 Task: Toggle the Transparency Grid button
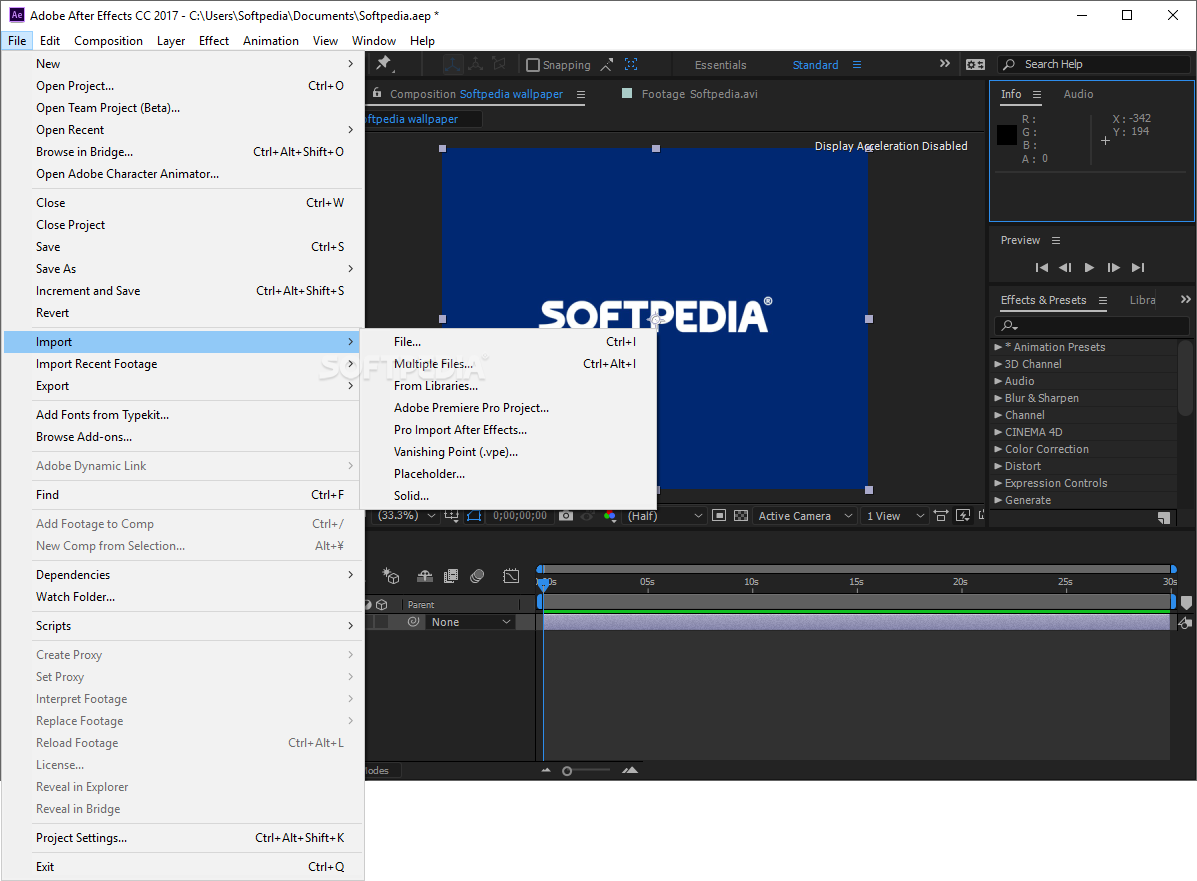(x=740, y=516)
